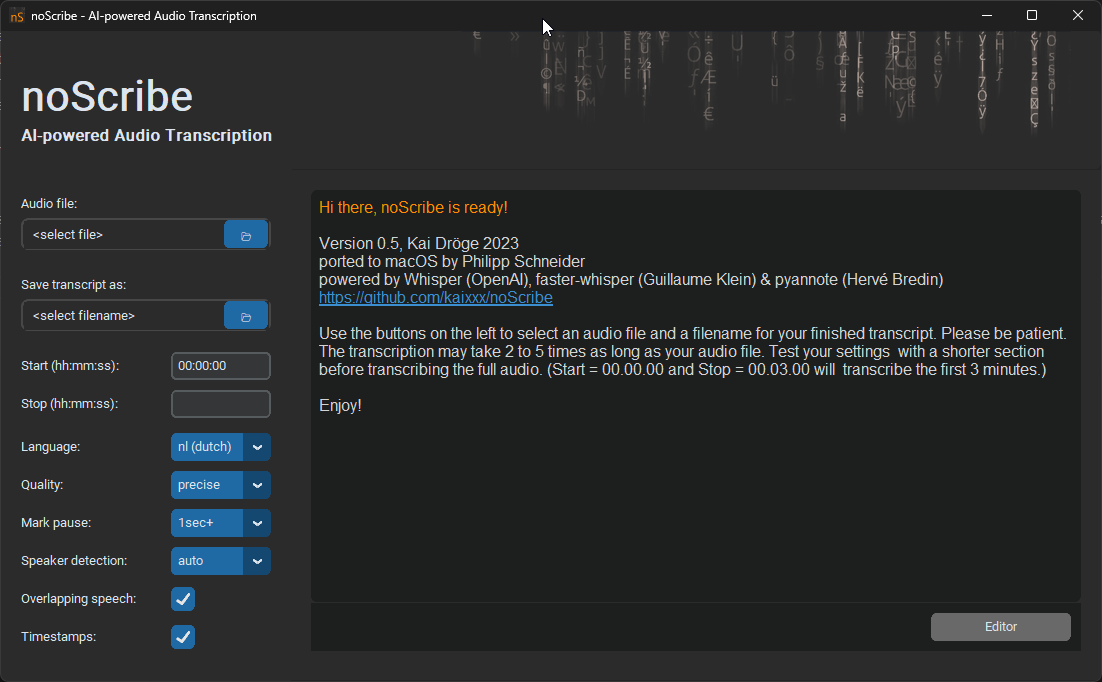Click the folder icon for Audio file

pyautogui.click(x=246, y=236)
